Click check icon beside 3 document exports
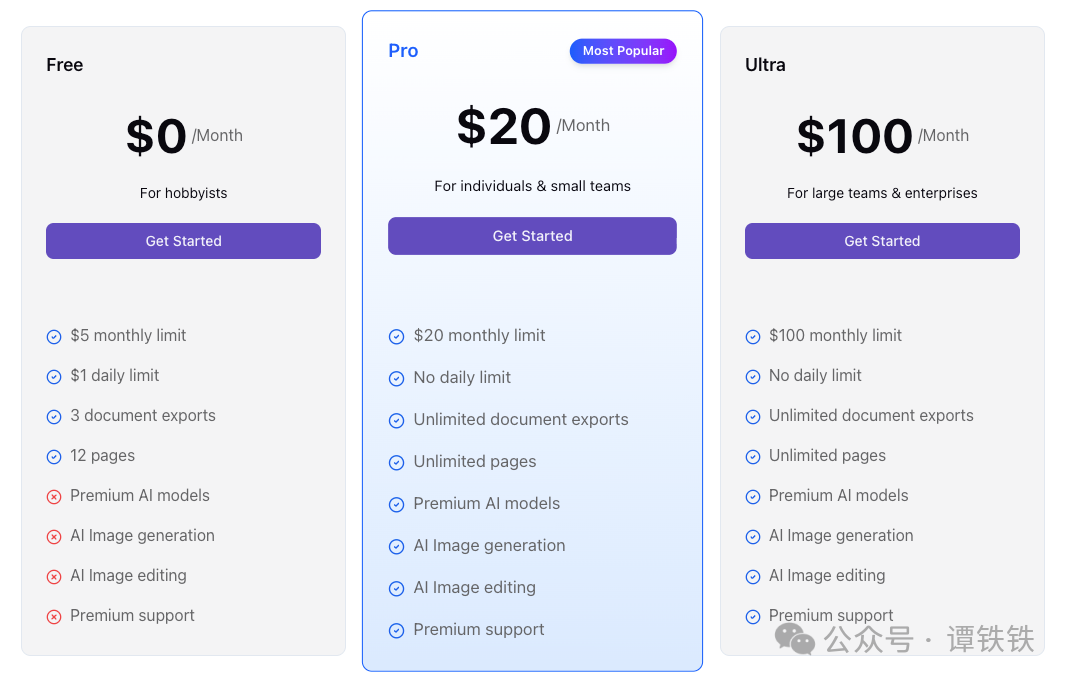The image size is (1068, 682). (54, 417)
